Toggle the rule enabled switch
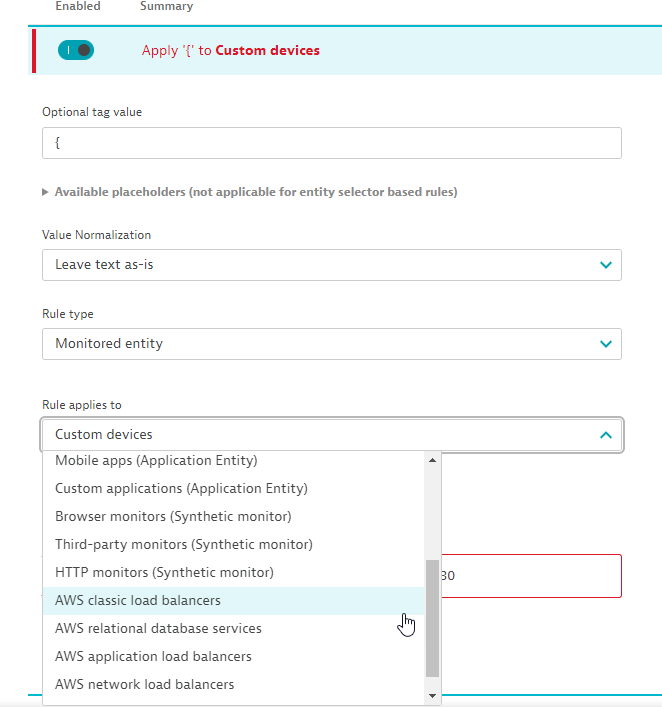The image size is (662, 707). tap(76, 50)
